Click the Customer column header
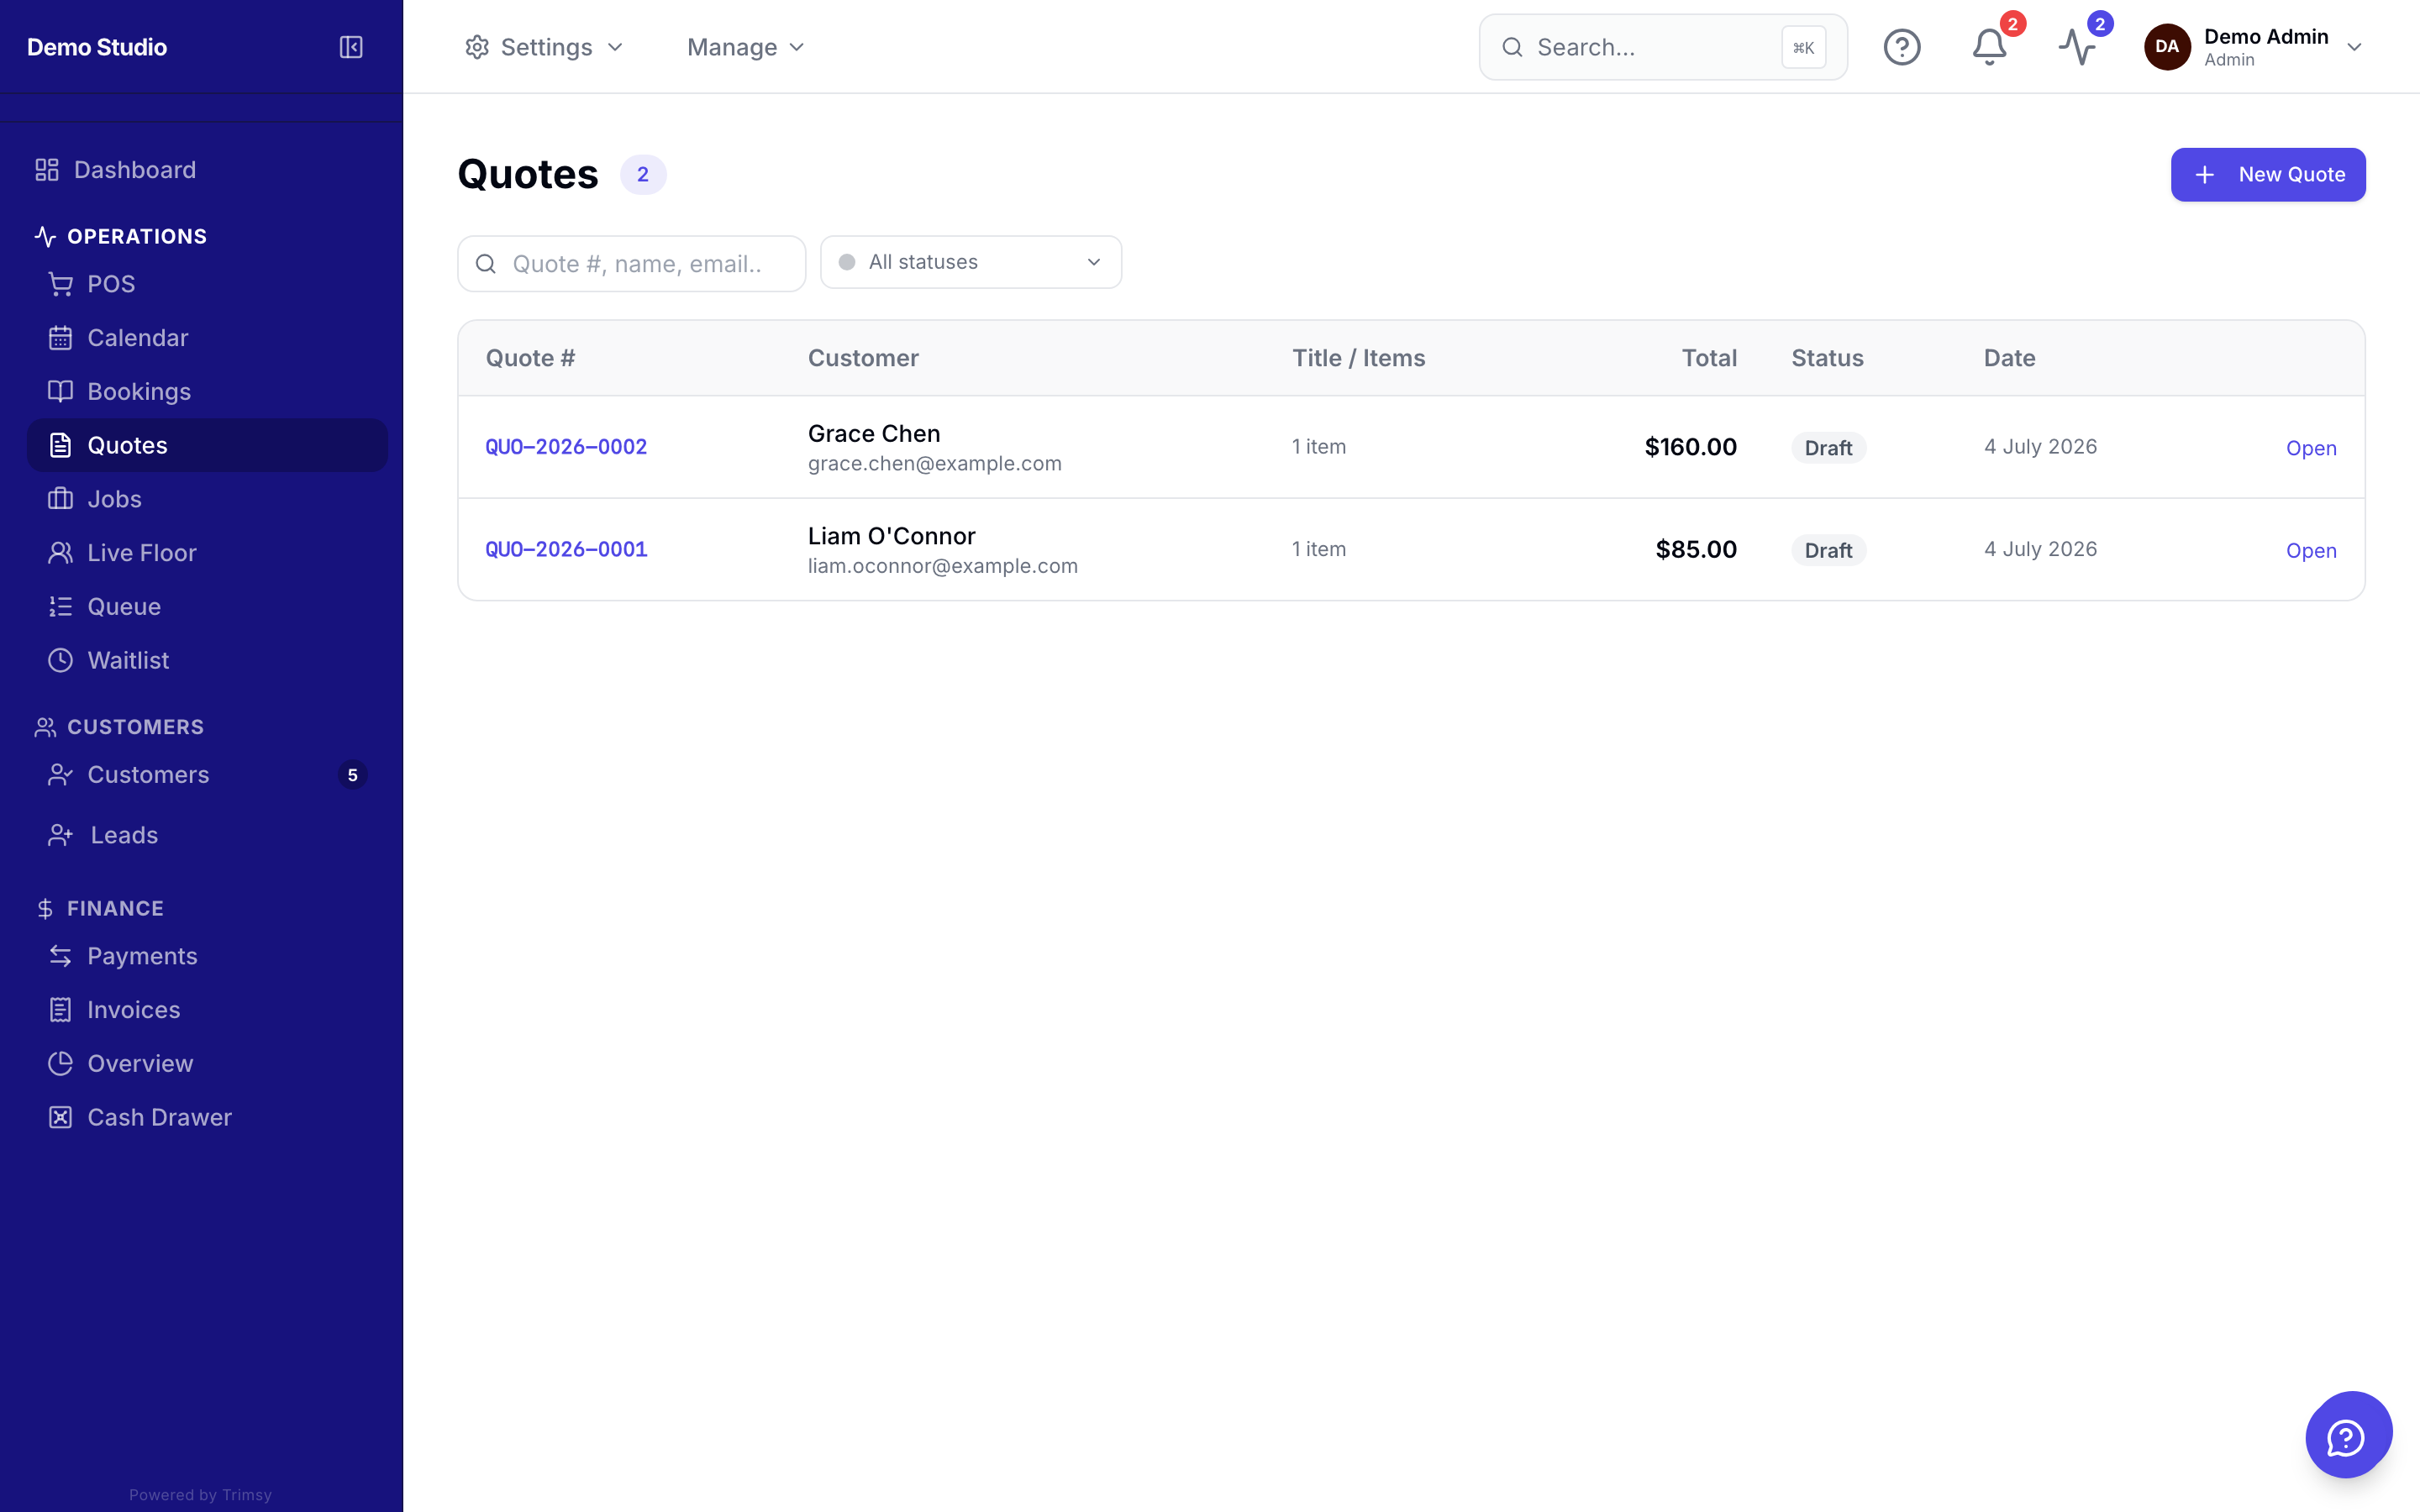The image size is (2420, 1512). point(863,358)
